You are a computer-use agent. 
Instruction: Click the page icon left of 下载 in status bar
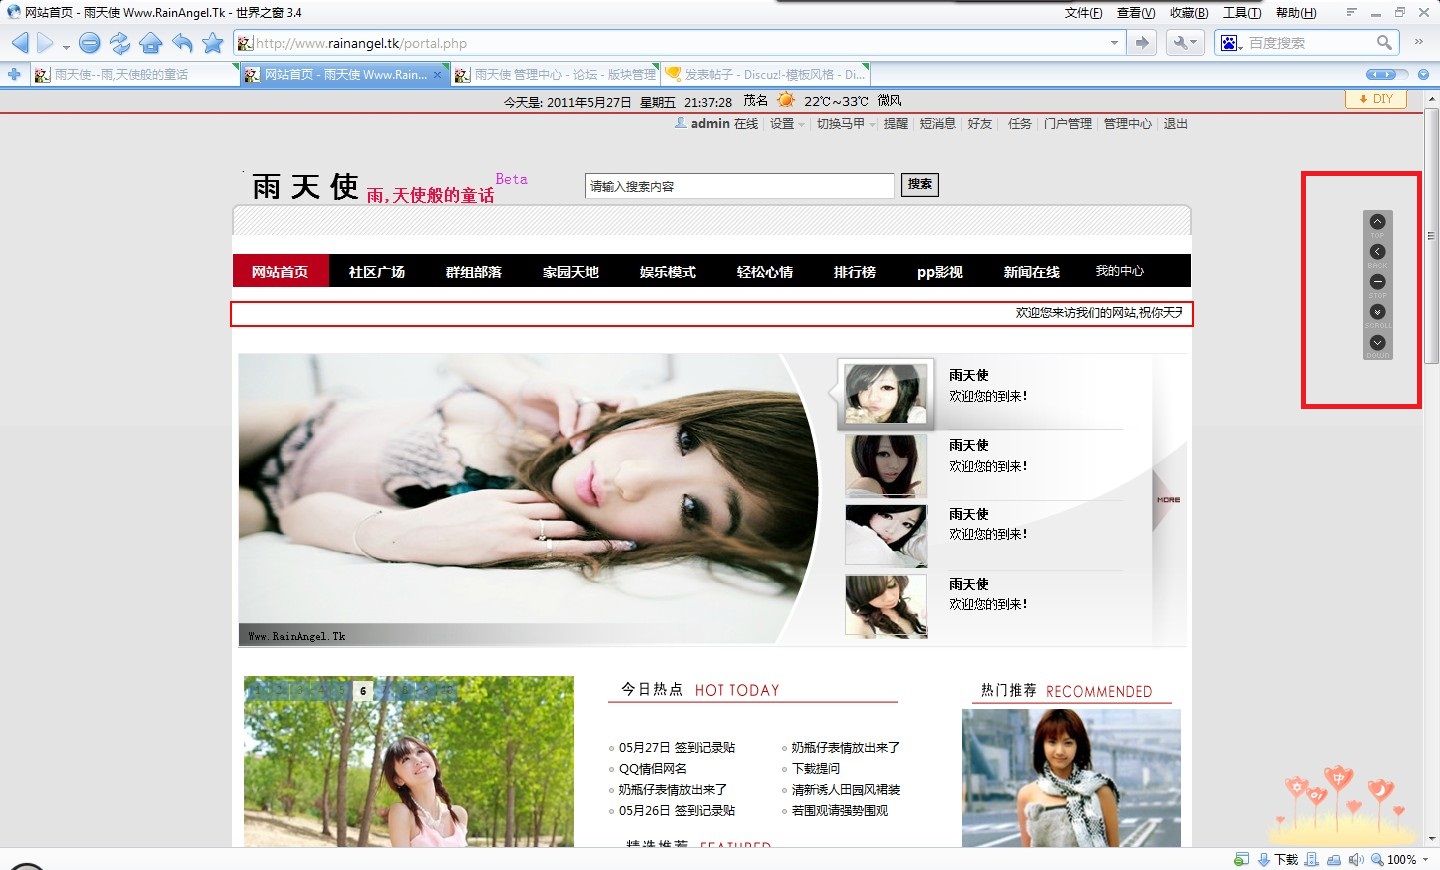click(1242, 860)
